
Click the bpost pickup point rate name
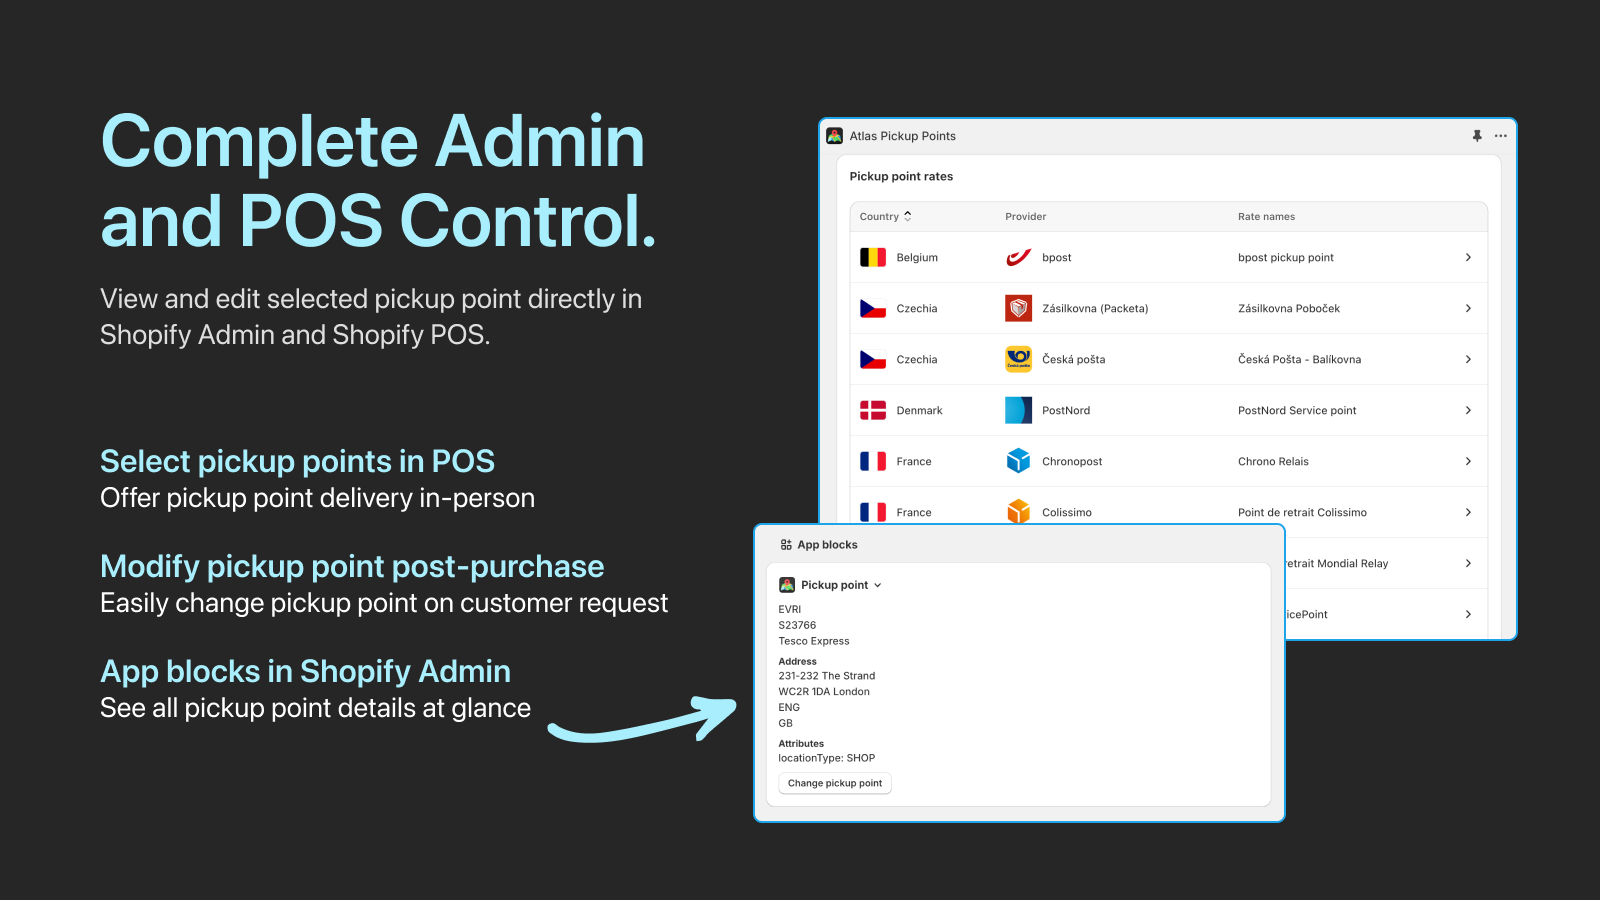coord(1286,257)
